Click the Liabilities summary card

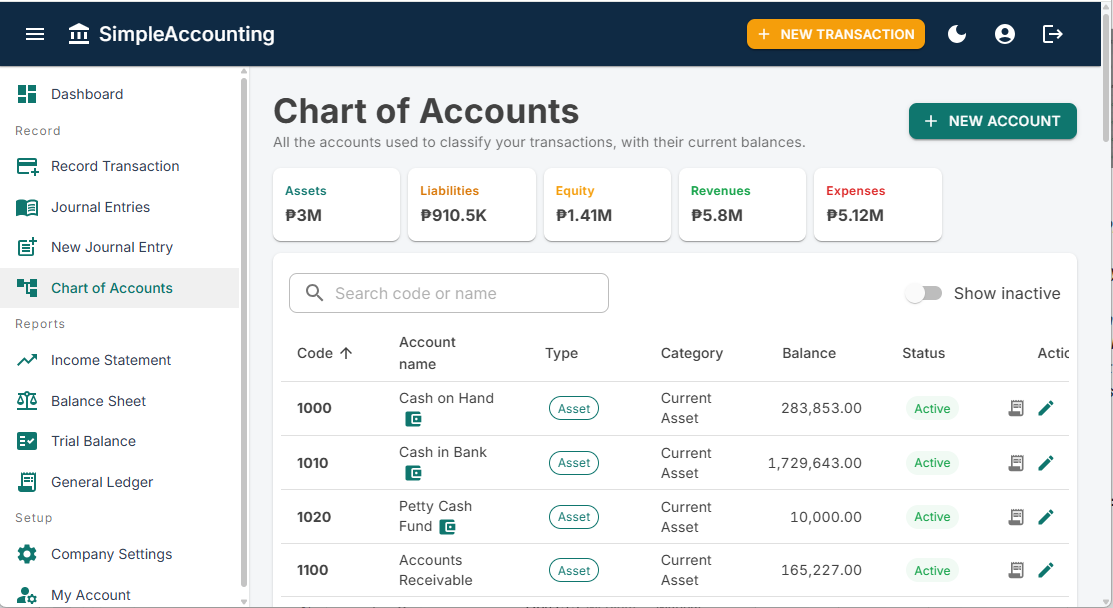pyautogui.click(x=471, y=204)
